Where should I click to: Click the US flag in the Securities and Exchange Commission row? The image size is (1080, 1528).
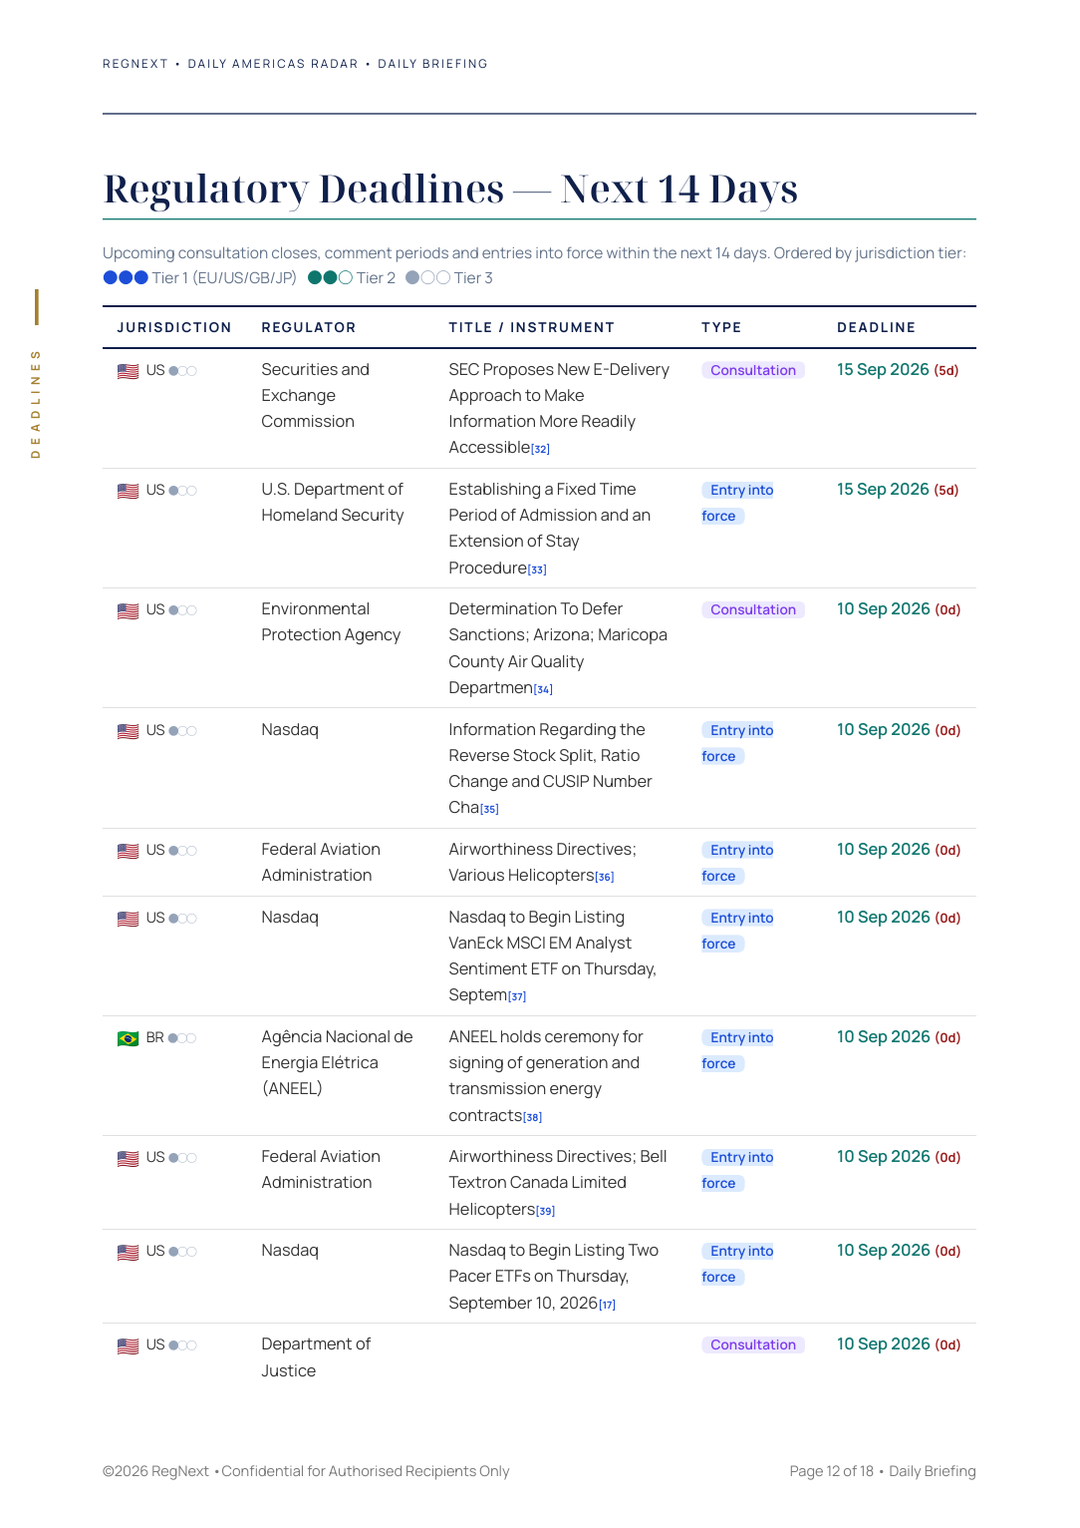pos(128,371)
